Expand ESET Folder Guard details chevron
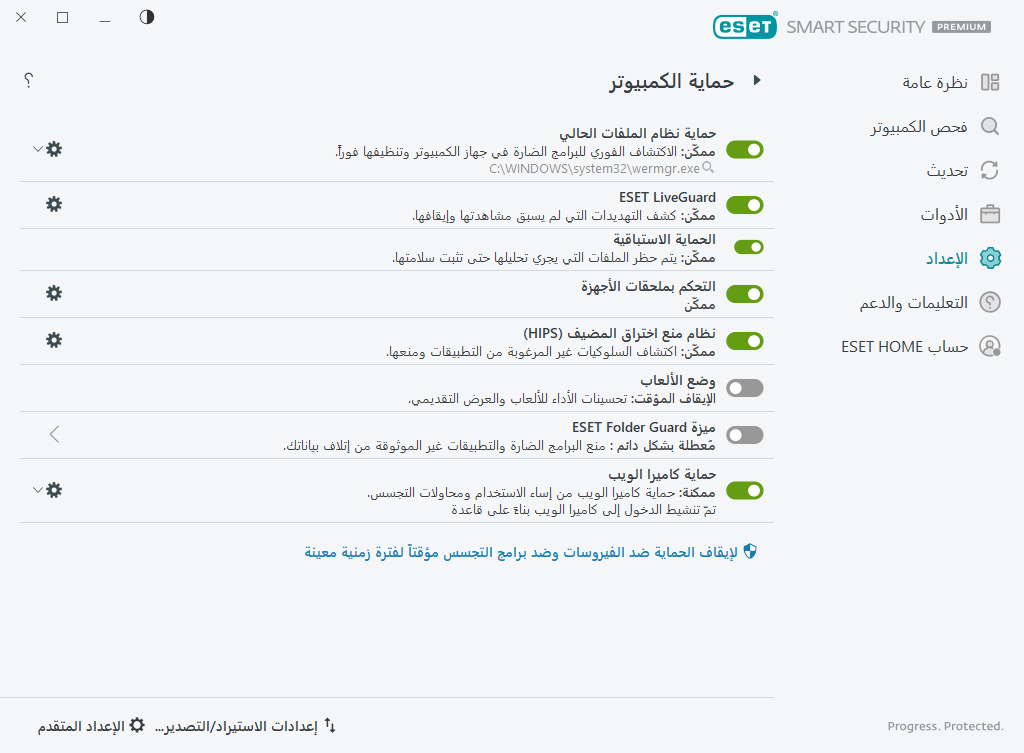 click(54, 434)
